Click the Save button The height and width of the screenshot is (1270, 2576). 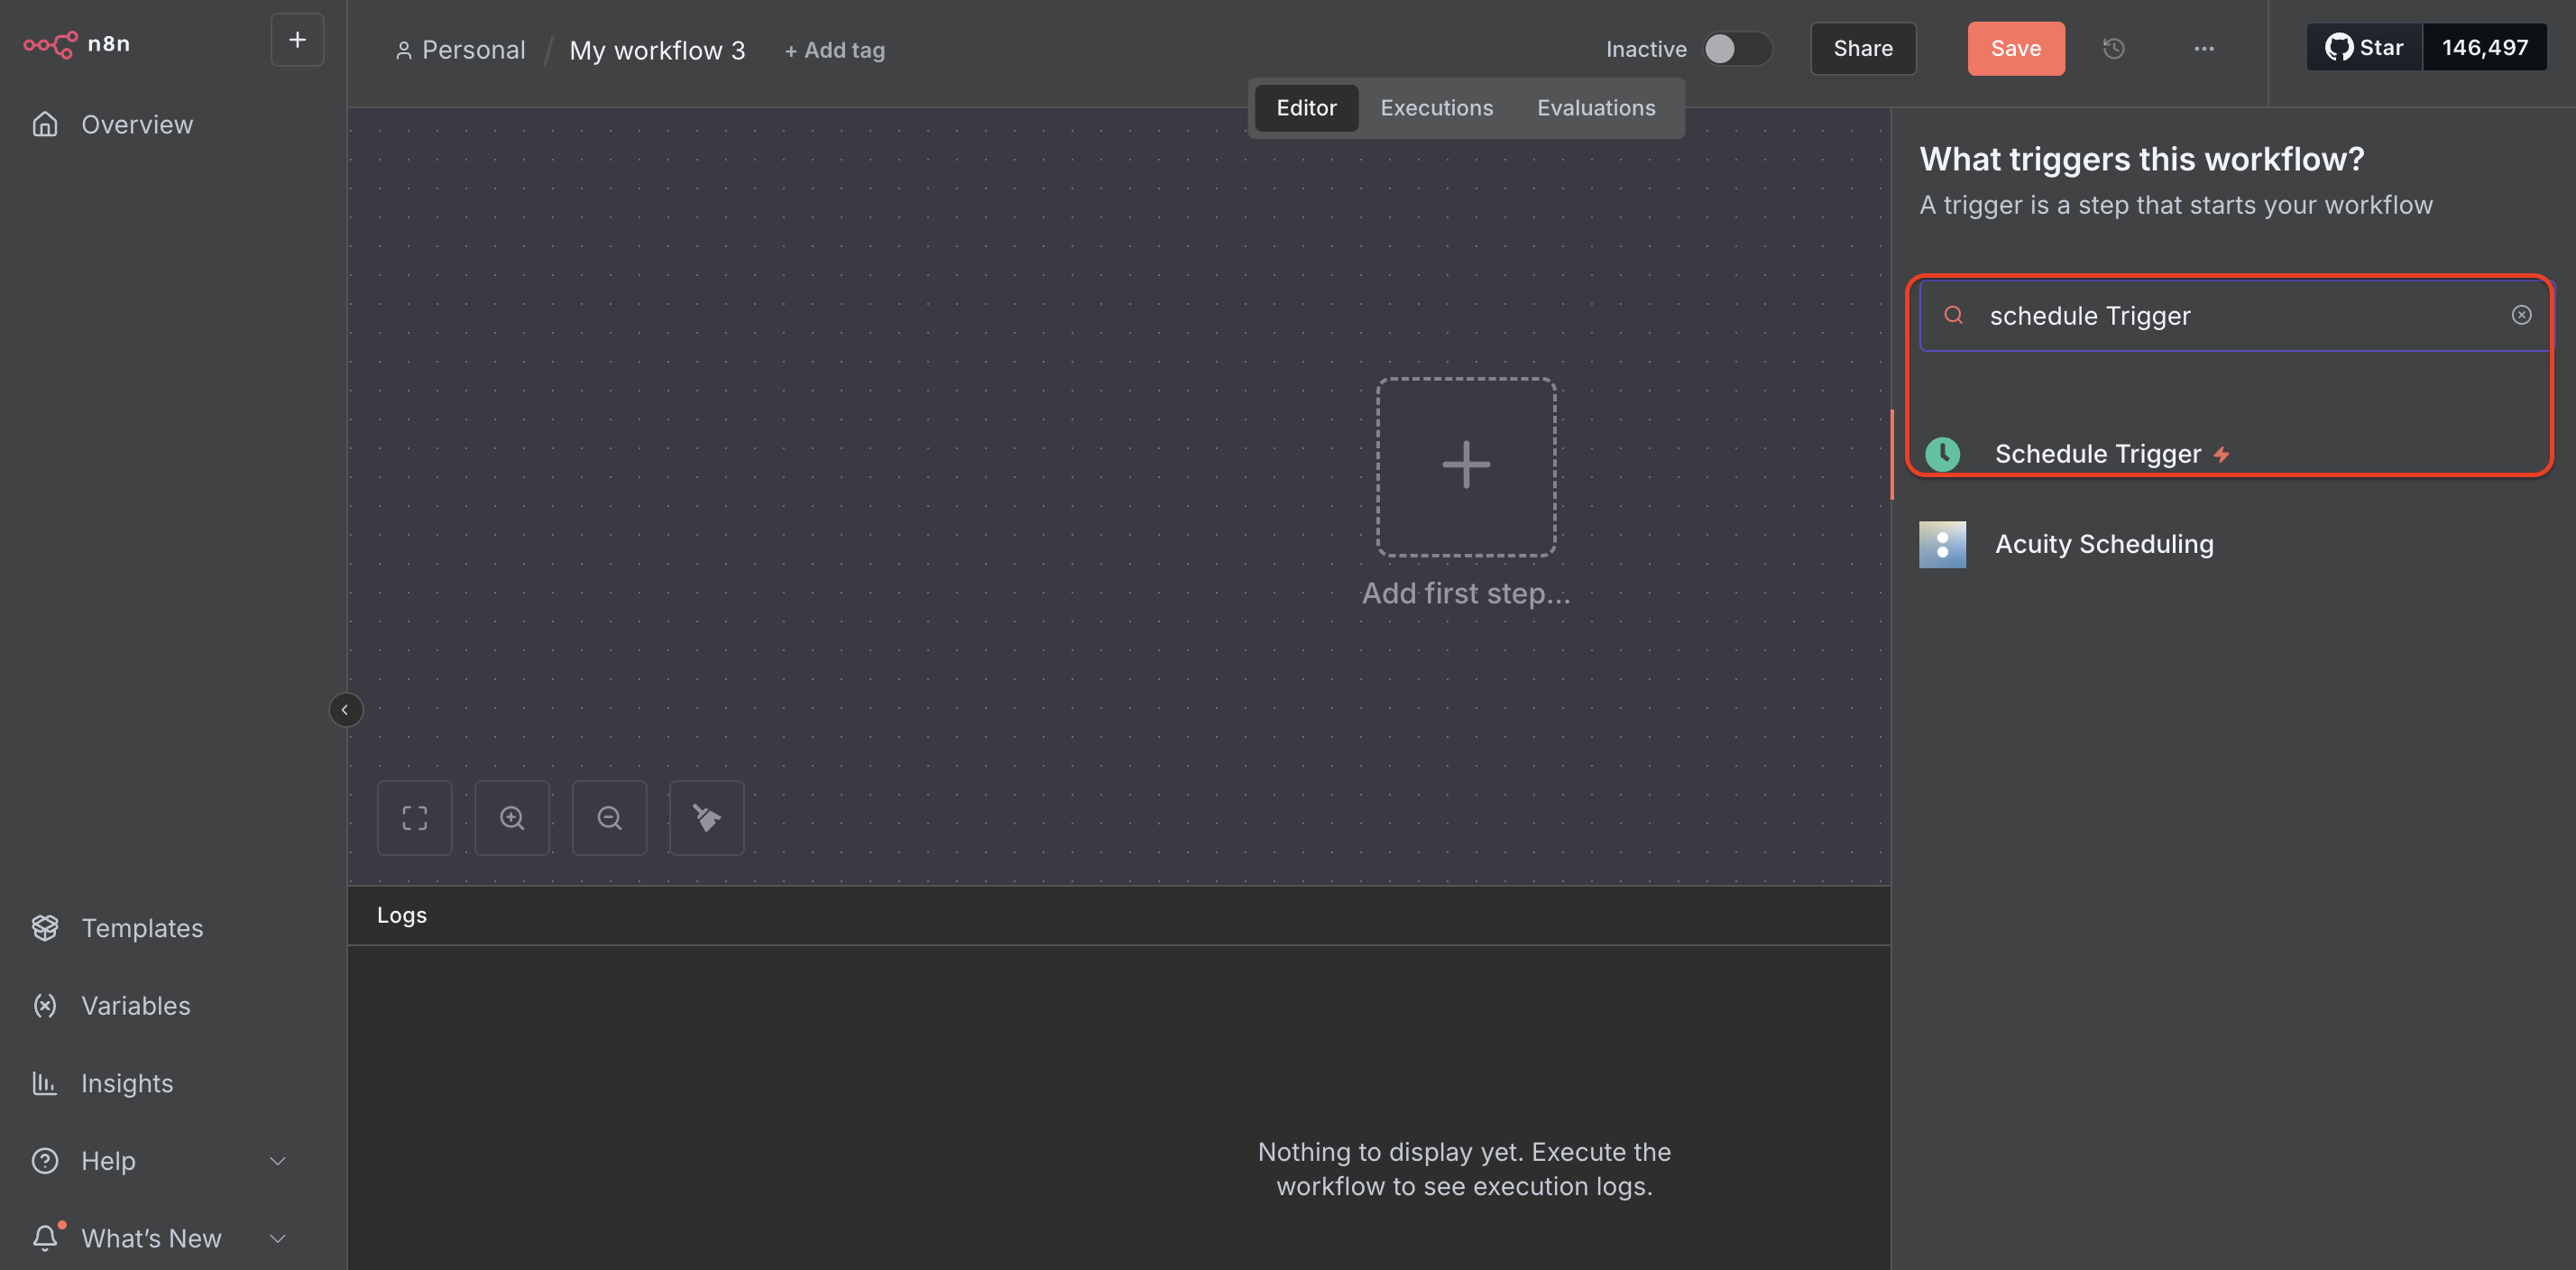coord(2015,48)
